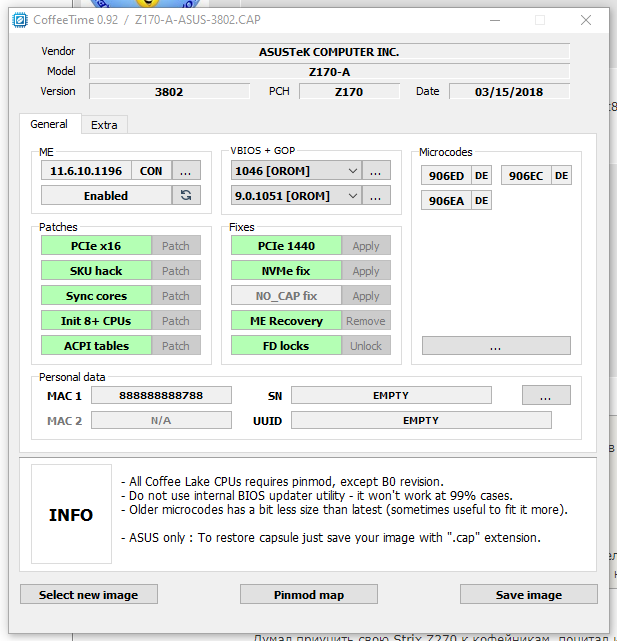Switch to the Extra tab
The image size is (617, 641).
click(104, 125)
